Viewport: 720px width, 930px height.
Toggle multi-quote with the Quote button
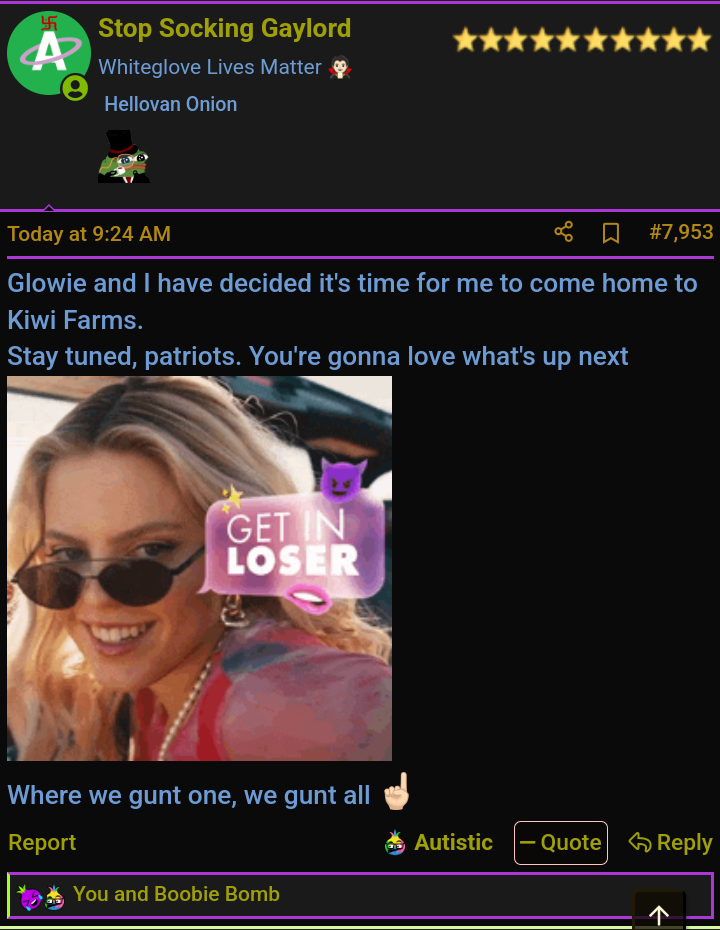(x=560, y=843)
